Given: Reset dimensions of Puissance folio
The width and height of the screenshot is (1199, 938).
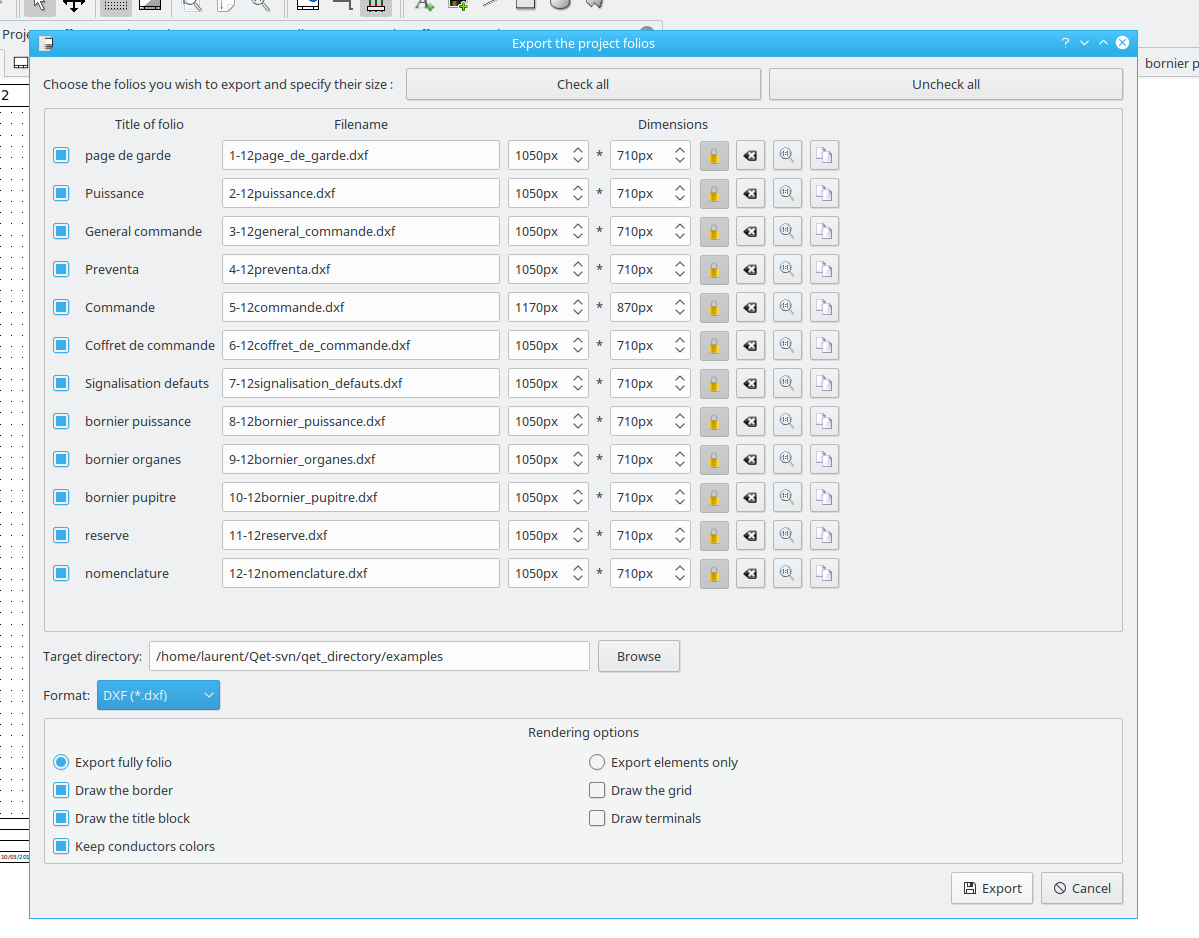Looking at the screenshot, I should pos(750,193).
